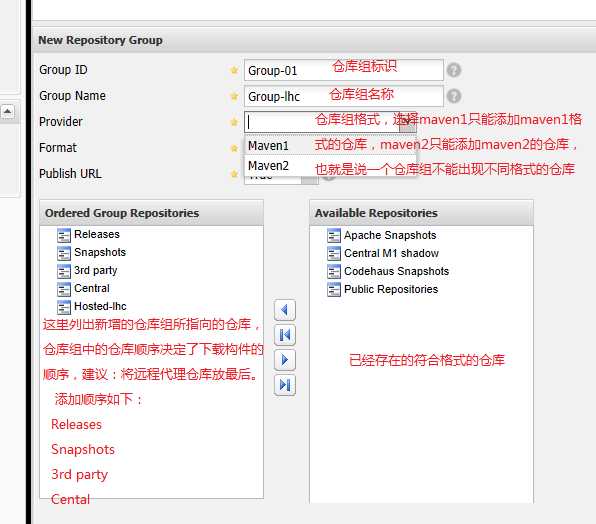
Task: Click the move all left button
Action: tap(285, 335)
